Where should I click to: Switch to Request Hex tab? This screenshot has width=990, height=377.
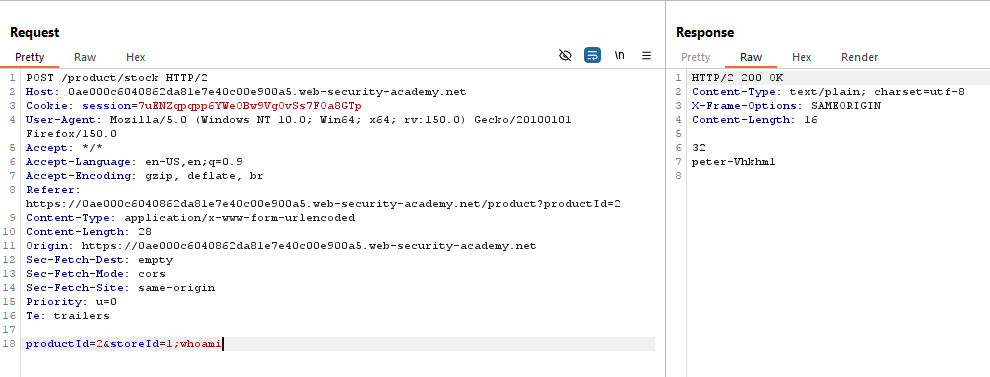coord(135,57)
